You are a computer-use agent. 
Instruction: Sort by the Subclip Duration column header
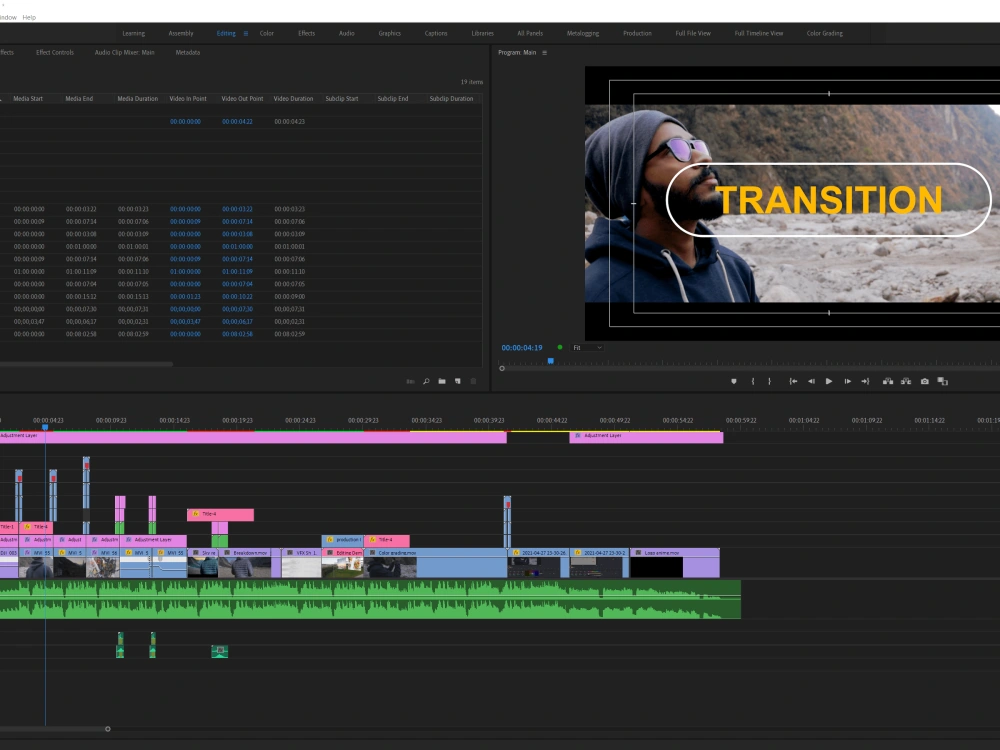point(452,99)
